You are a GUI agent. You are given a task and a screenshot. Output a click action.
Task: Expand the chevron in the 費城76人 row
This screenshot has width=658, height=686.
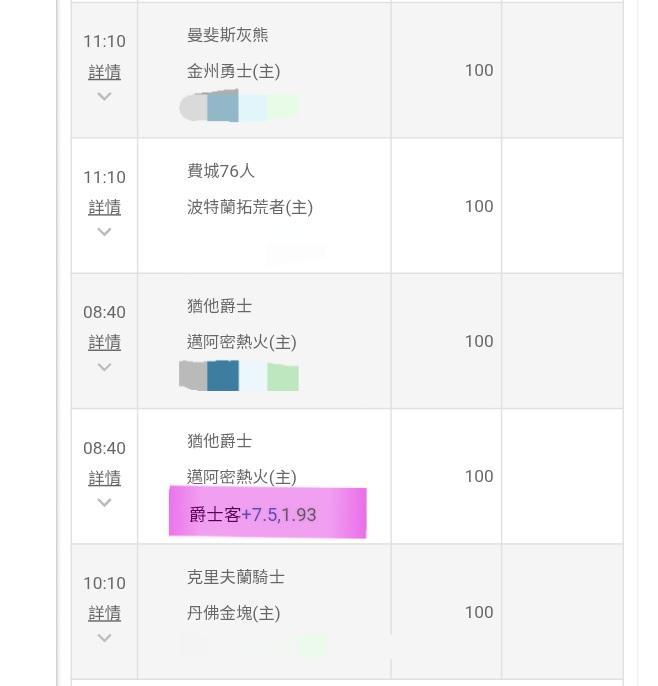click(x=104, y=232)
